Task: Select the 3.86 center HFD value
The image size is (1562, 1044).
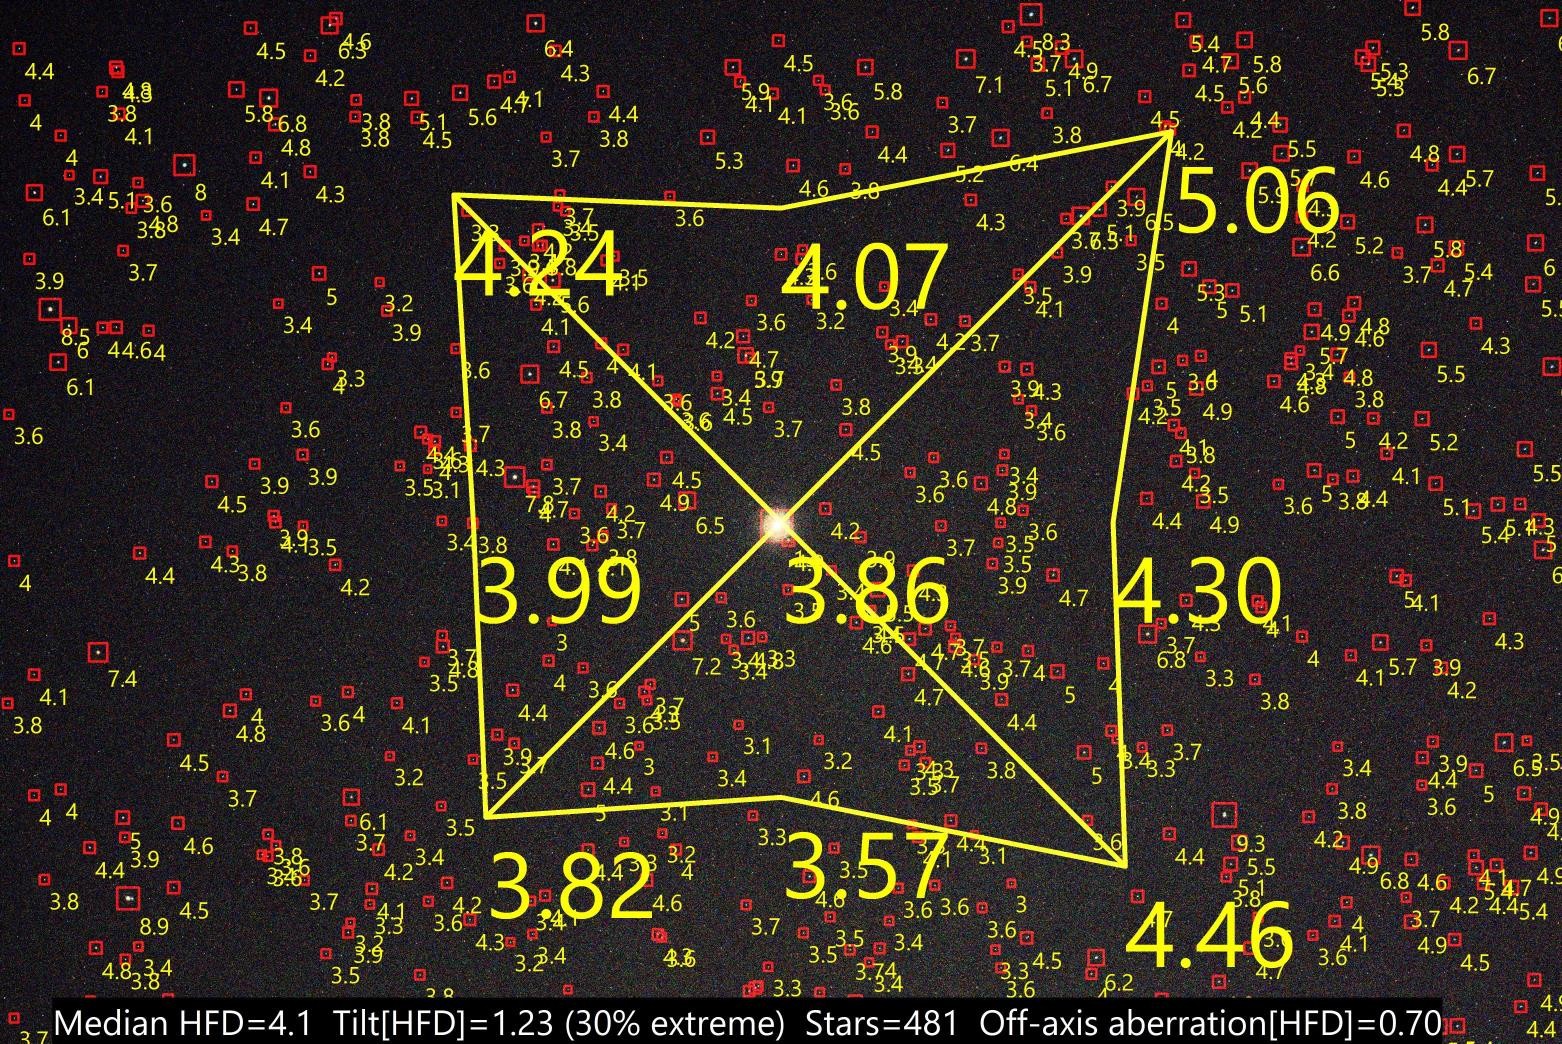Action: 866,592
